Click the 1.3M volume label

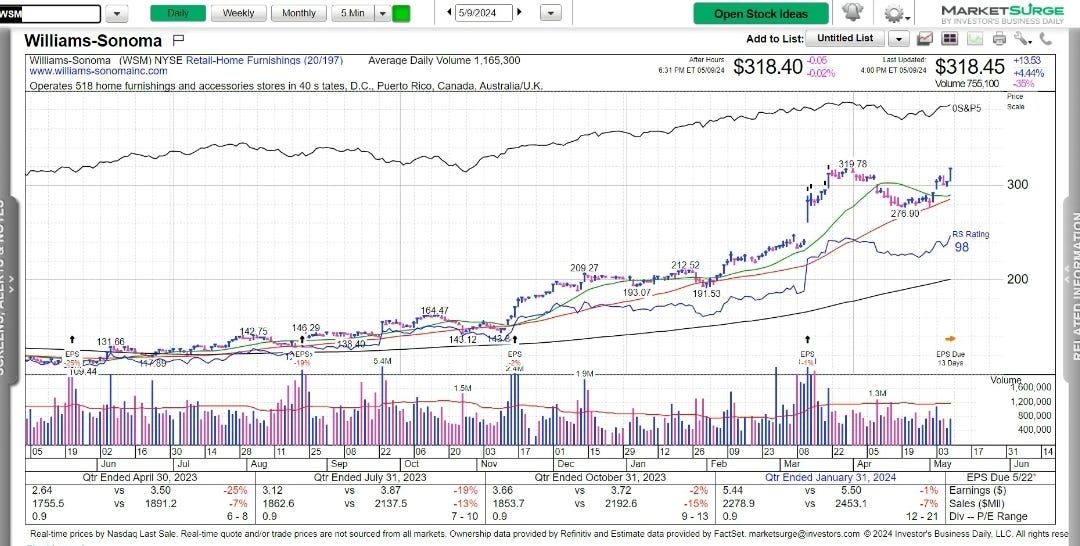coord(877,393)
